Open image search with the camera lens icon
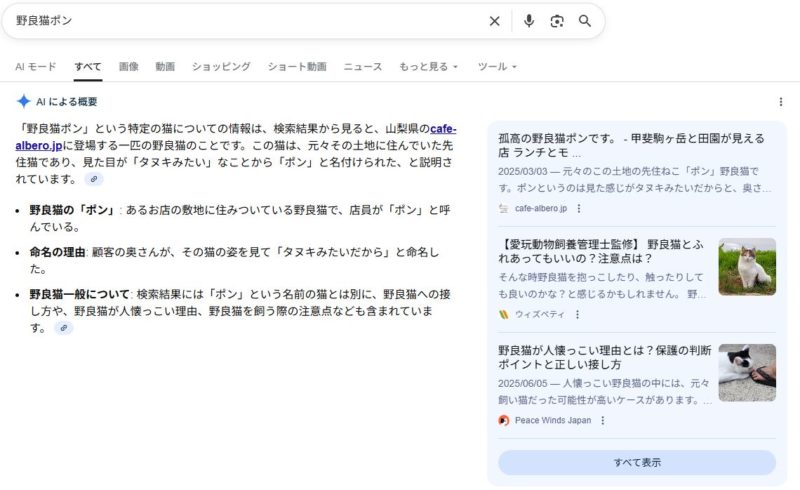 (557, 21)
